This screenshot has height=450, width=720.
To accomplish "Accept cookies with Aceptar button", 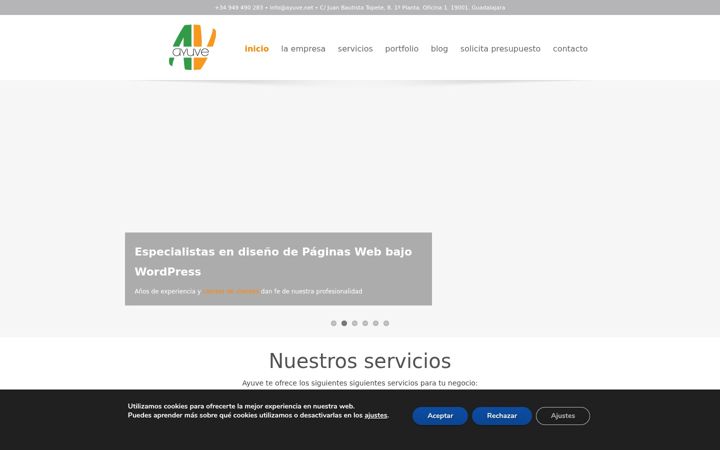I will click(440, 416).
